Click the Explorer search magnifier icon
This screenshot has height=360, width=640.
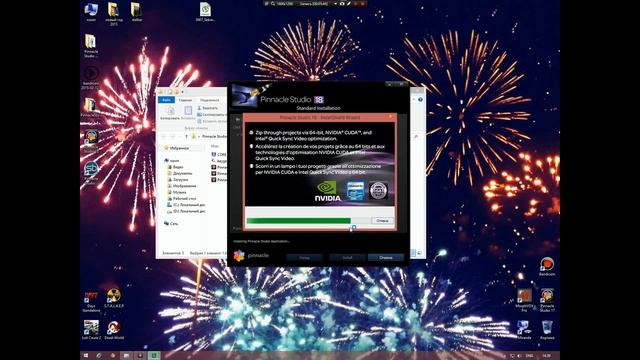coord(416,137)
